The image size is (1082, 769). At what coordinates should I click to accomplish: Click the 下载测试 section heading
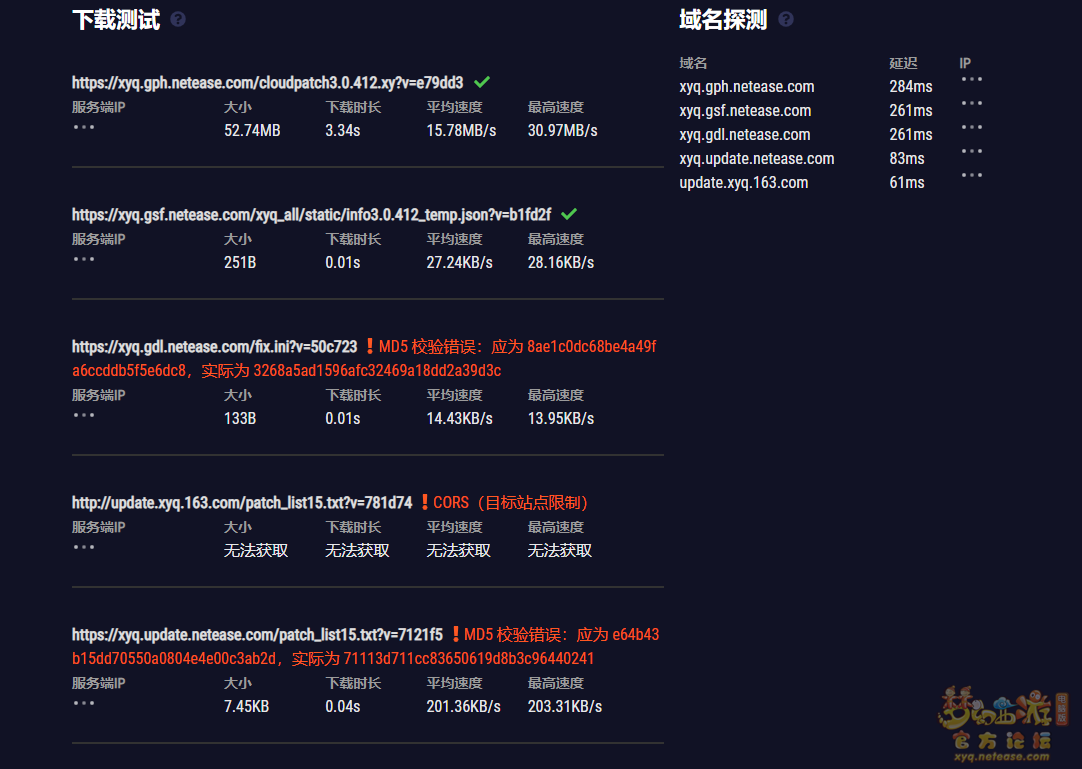[x=116, y=19]
